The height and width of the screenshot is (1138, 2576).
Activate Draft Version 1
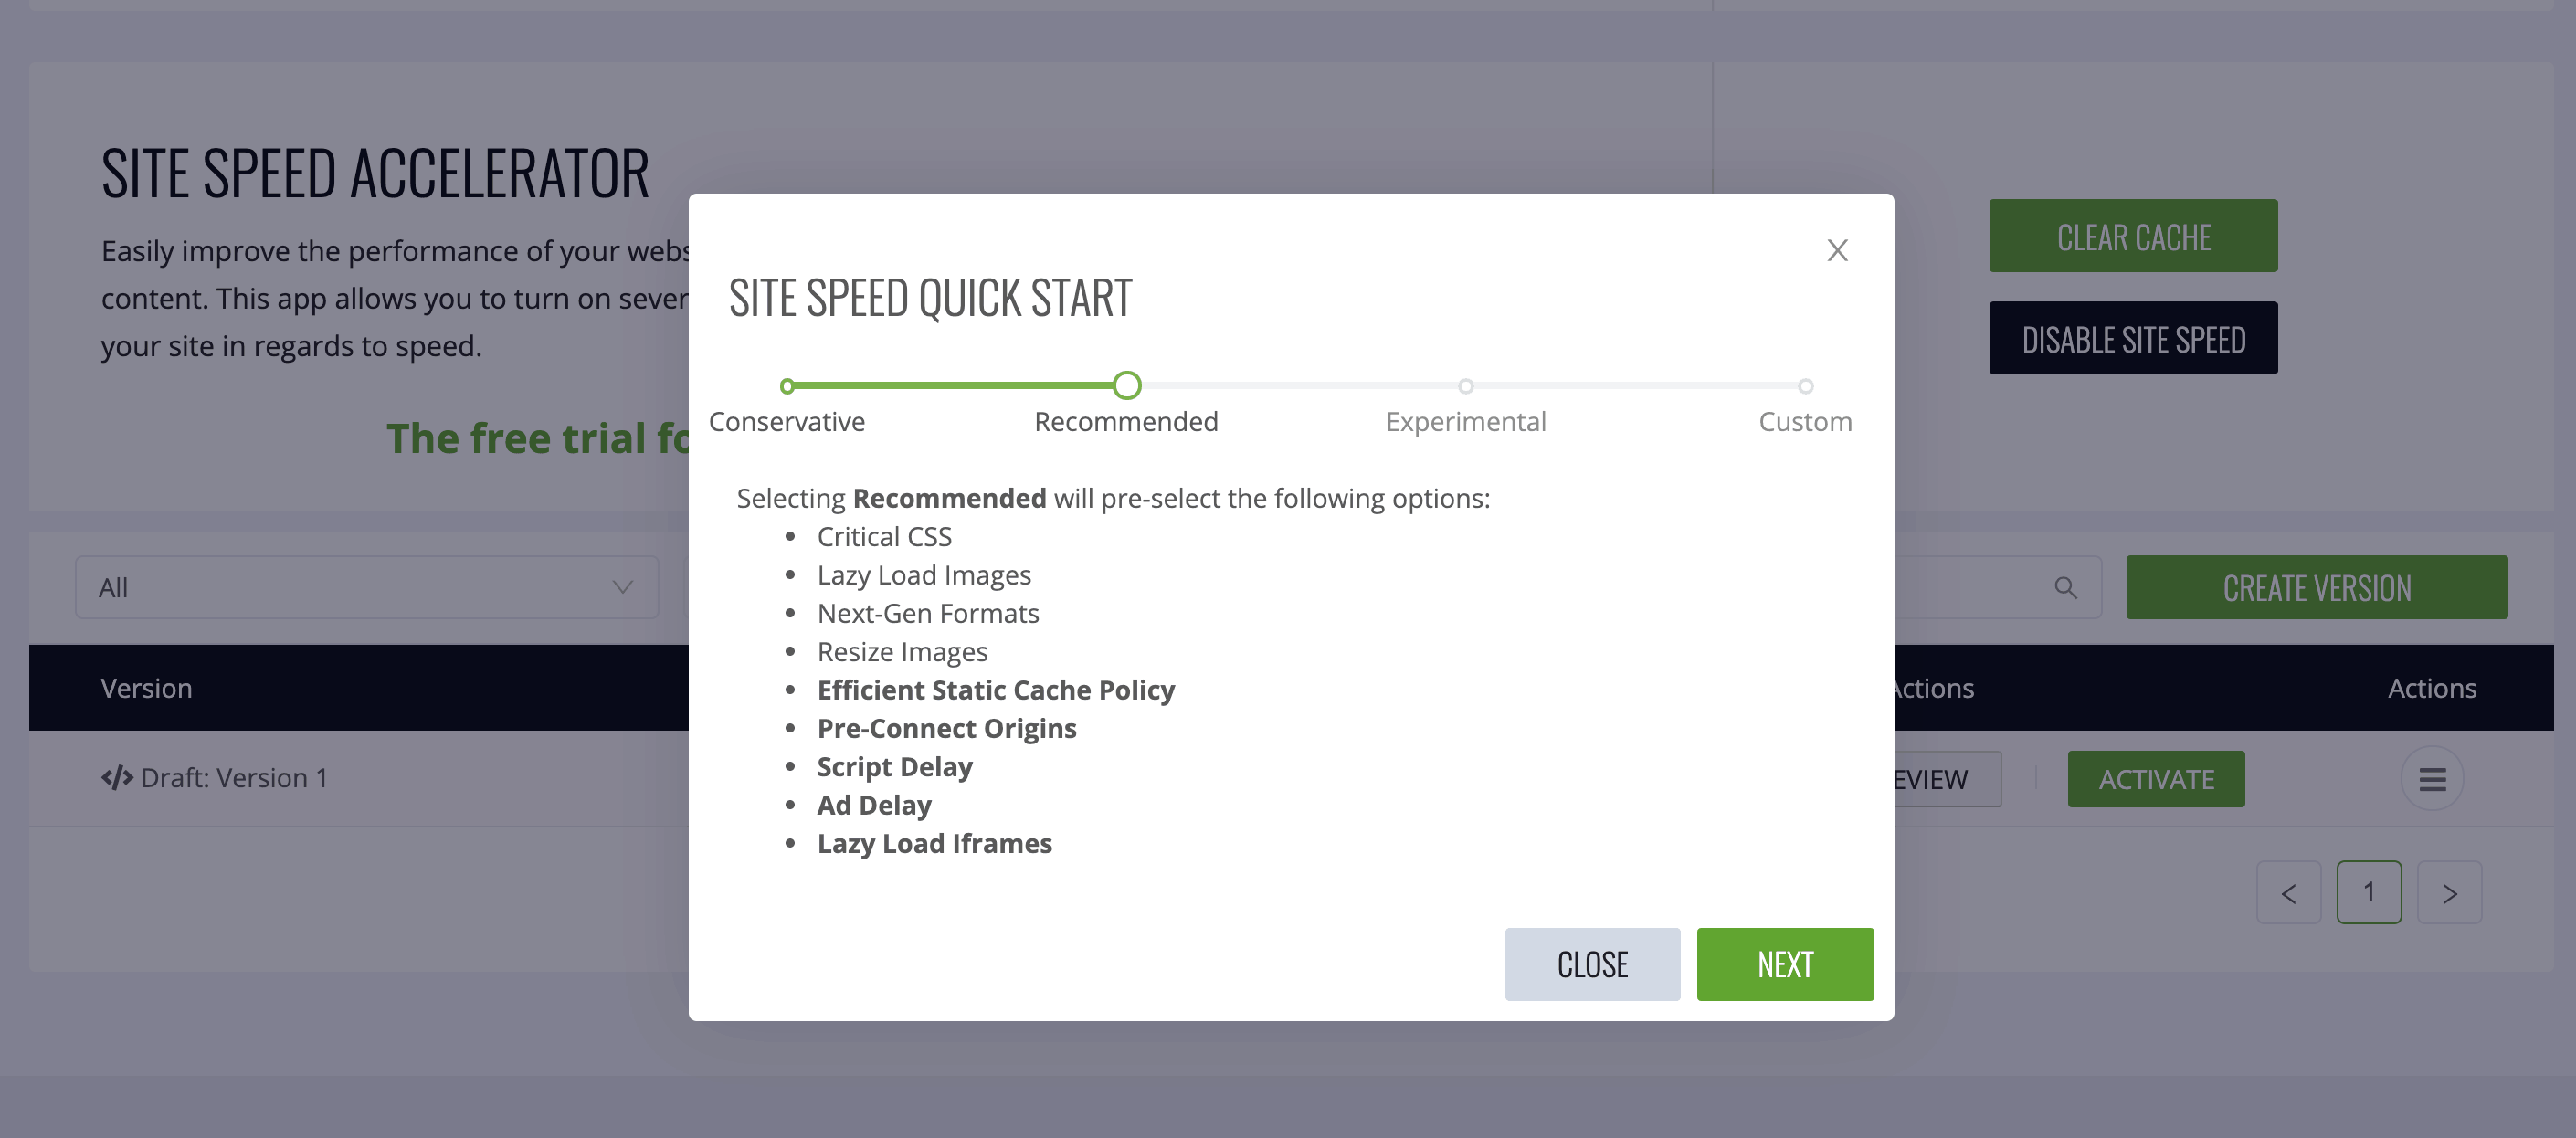[x=2155, y=779]
